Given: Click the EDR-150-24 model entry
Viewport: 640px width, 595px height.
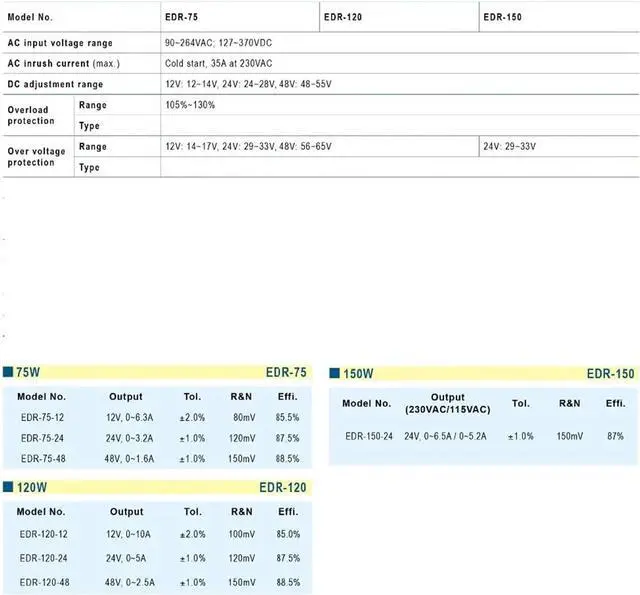Looking at the screenshot, I should 369,436.
